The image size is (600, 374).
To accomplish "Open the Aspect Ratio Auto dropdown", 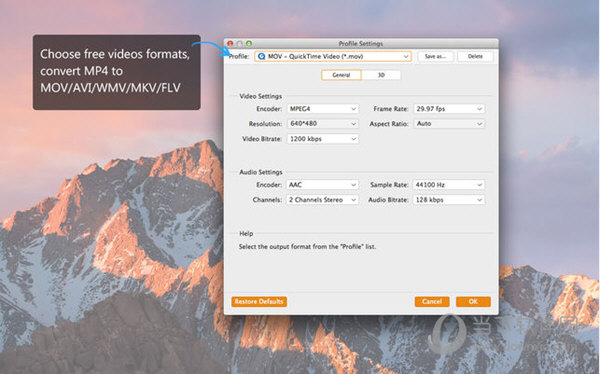I will [x=449, y=124].
